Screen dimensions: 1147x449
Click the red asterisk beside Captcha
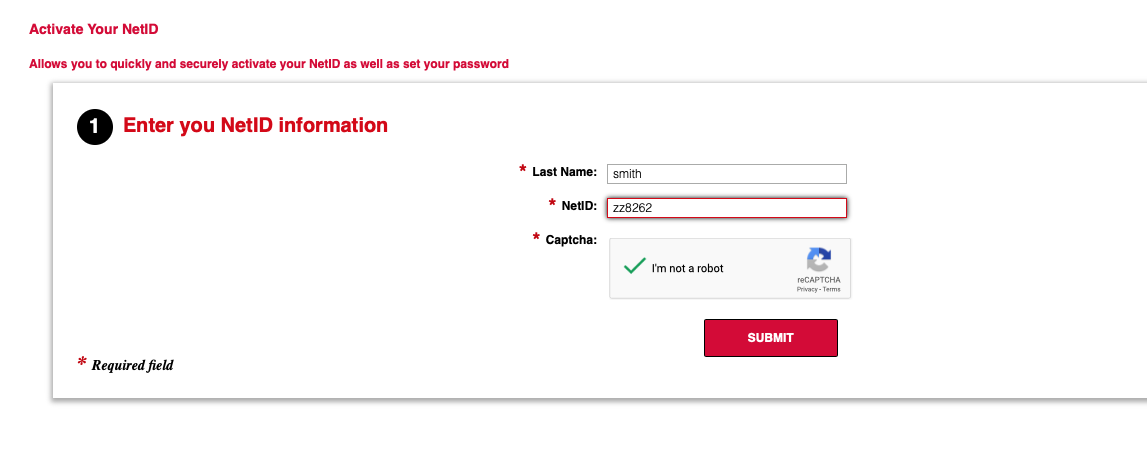537,239
